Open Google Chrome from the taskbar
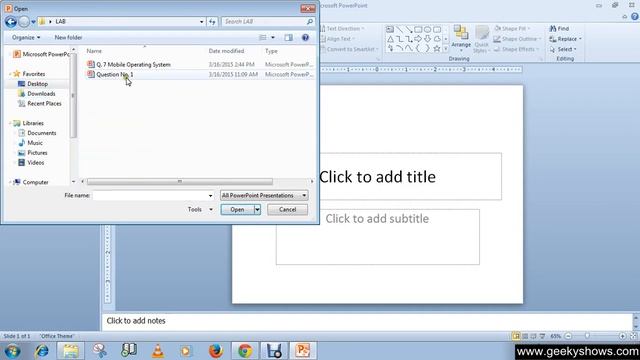Screen dimensions: 640x360 pyautogui.click(x=245, y=351)
